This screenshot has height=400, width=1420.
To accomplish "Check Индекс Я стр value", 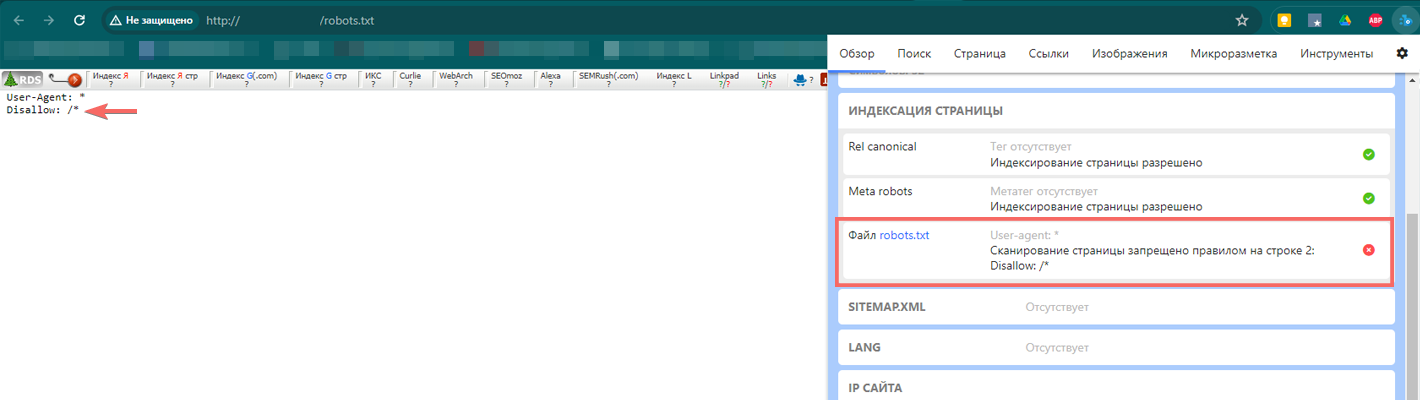I will click(x=172, y=80).
